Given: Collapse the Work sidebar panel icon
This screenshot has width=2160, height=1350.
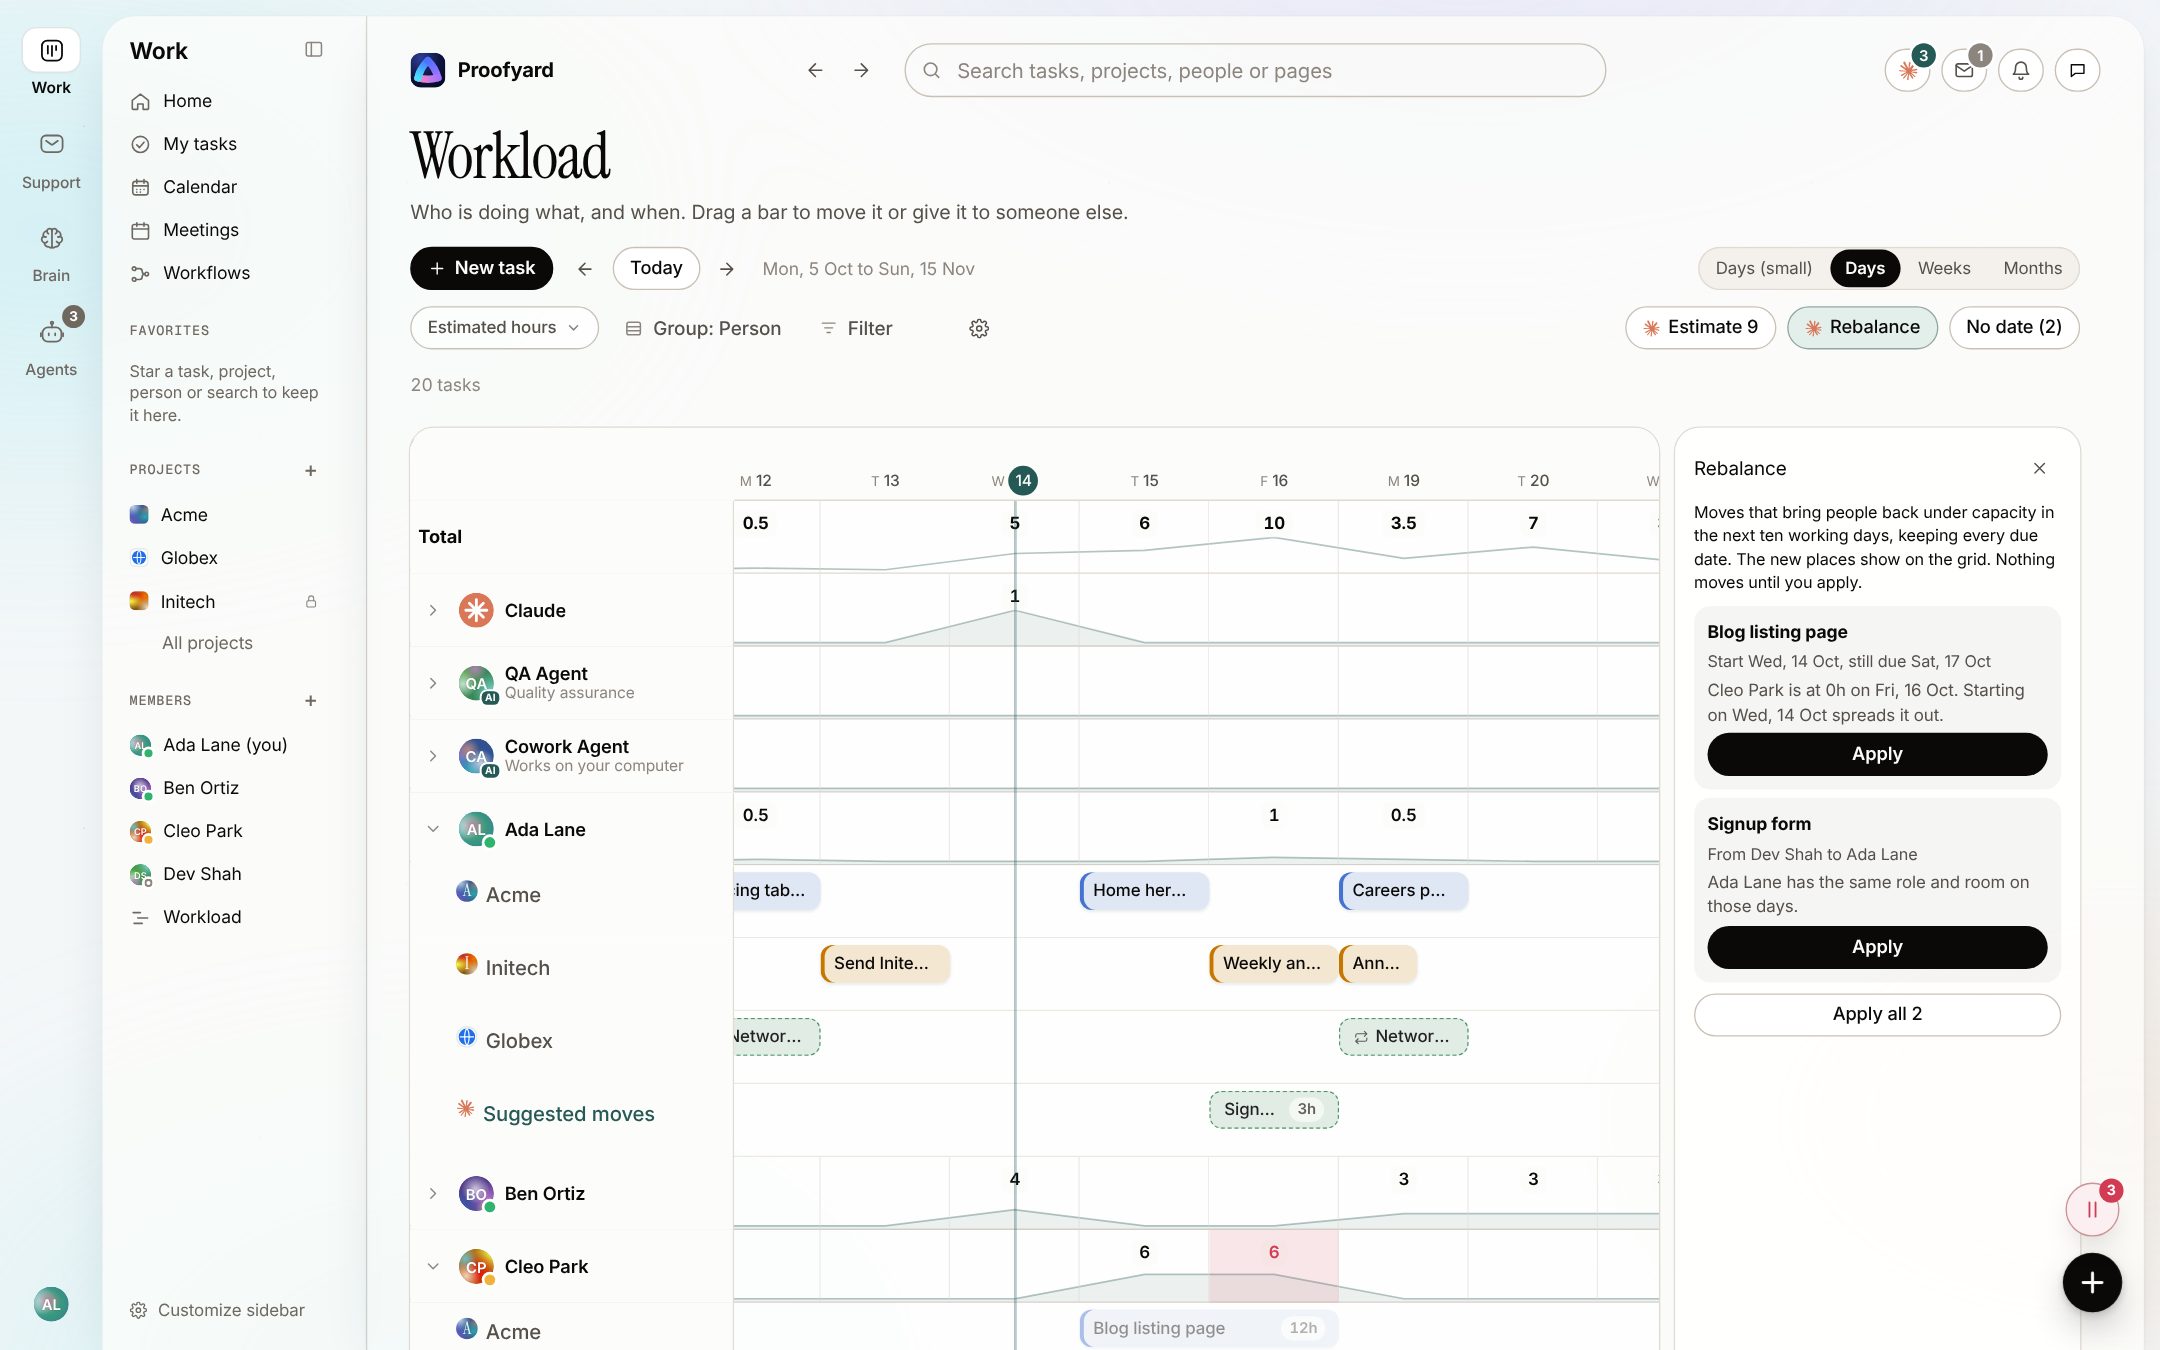Looking at the screenshot, I should (x=314, y=50).
